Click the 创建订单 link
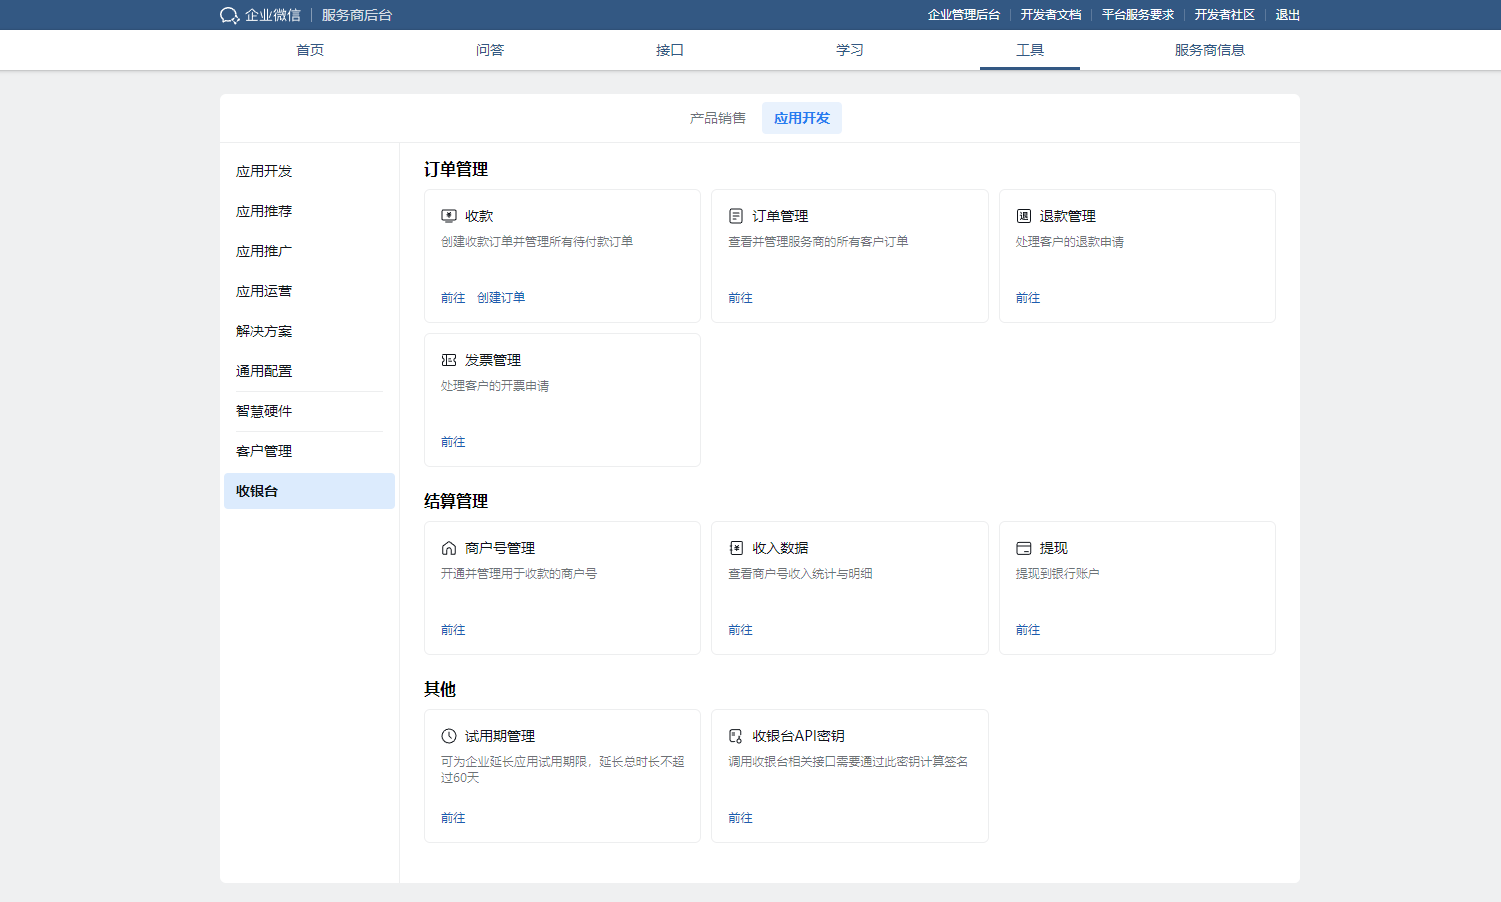This screenshot has height=902, width=1501. tap(501, 298)
